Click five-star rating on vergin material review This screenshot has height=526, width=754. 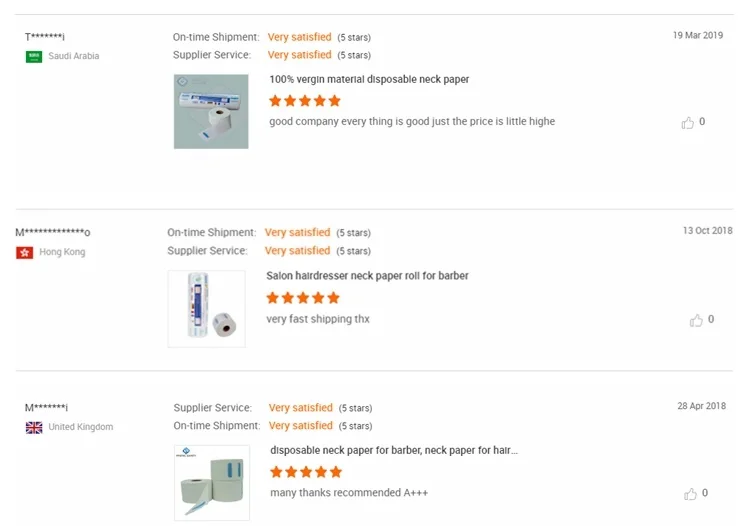305,101
